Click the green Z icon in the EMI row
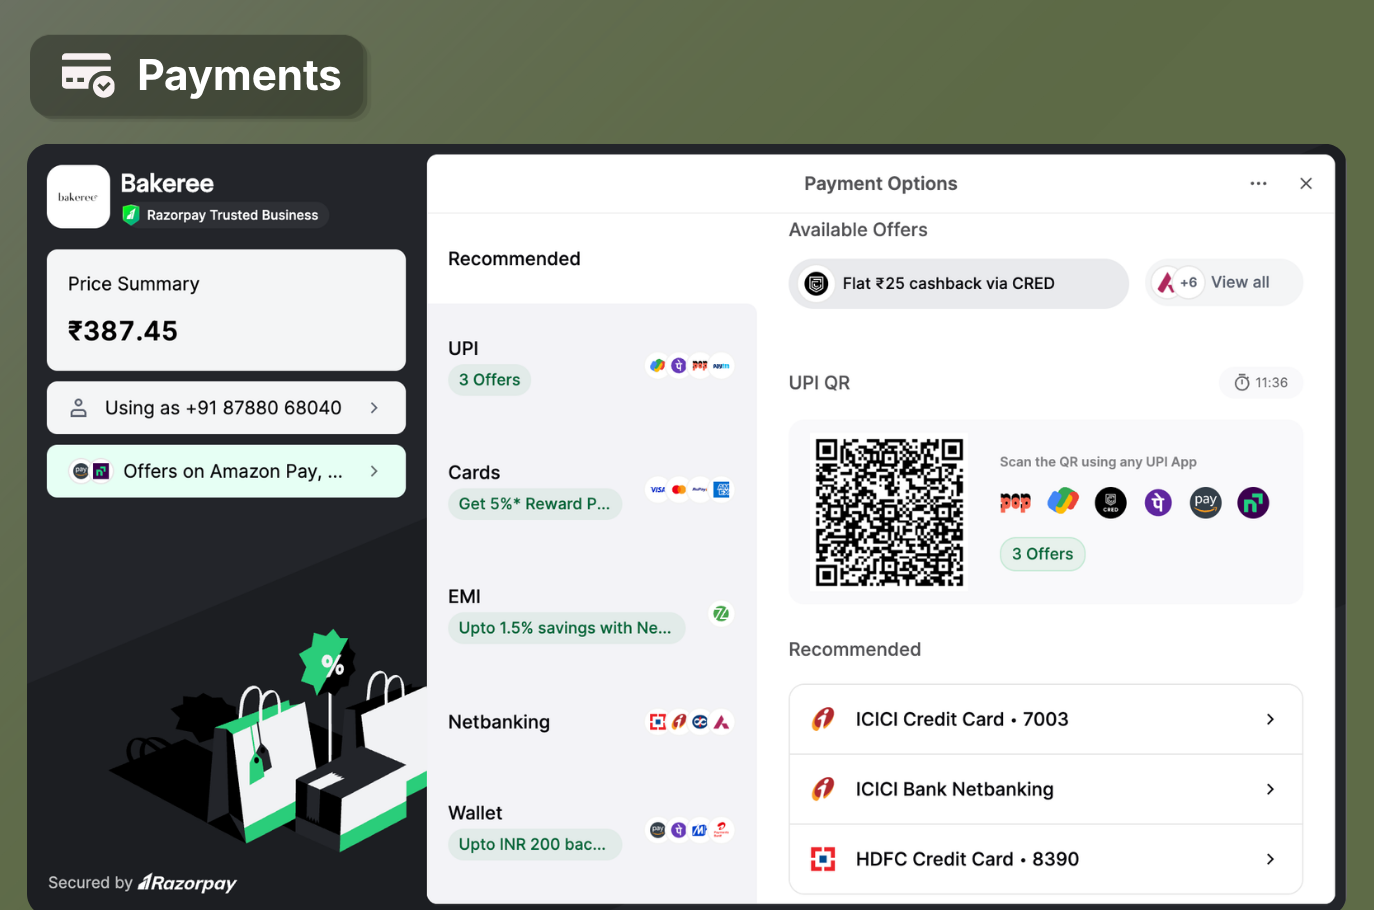 tap(721, 613)
